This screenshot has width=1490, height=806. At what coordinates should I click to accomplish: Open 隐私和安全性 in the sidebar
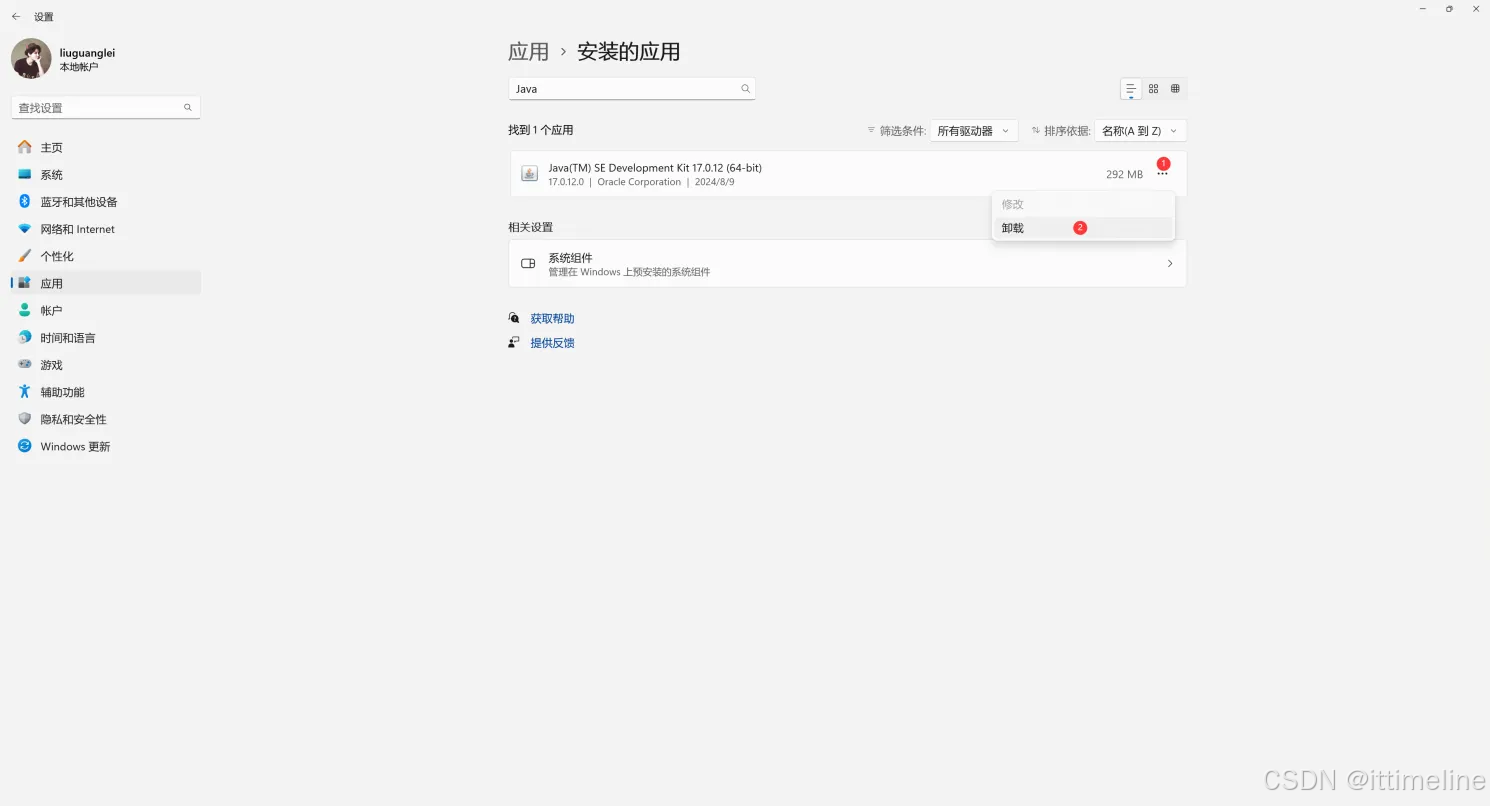tap(106, 419)
